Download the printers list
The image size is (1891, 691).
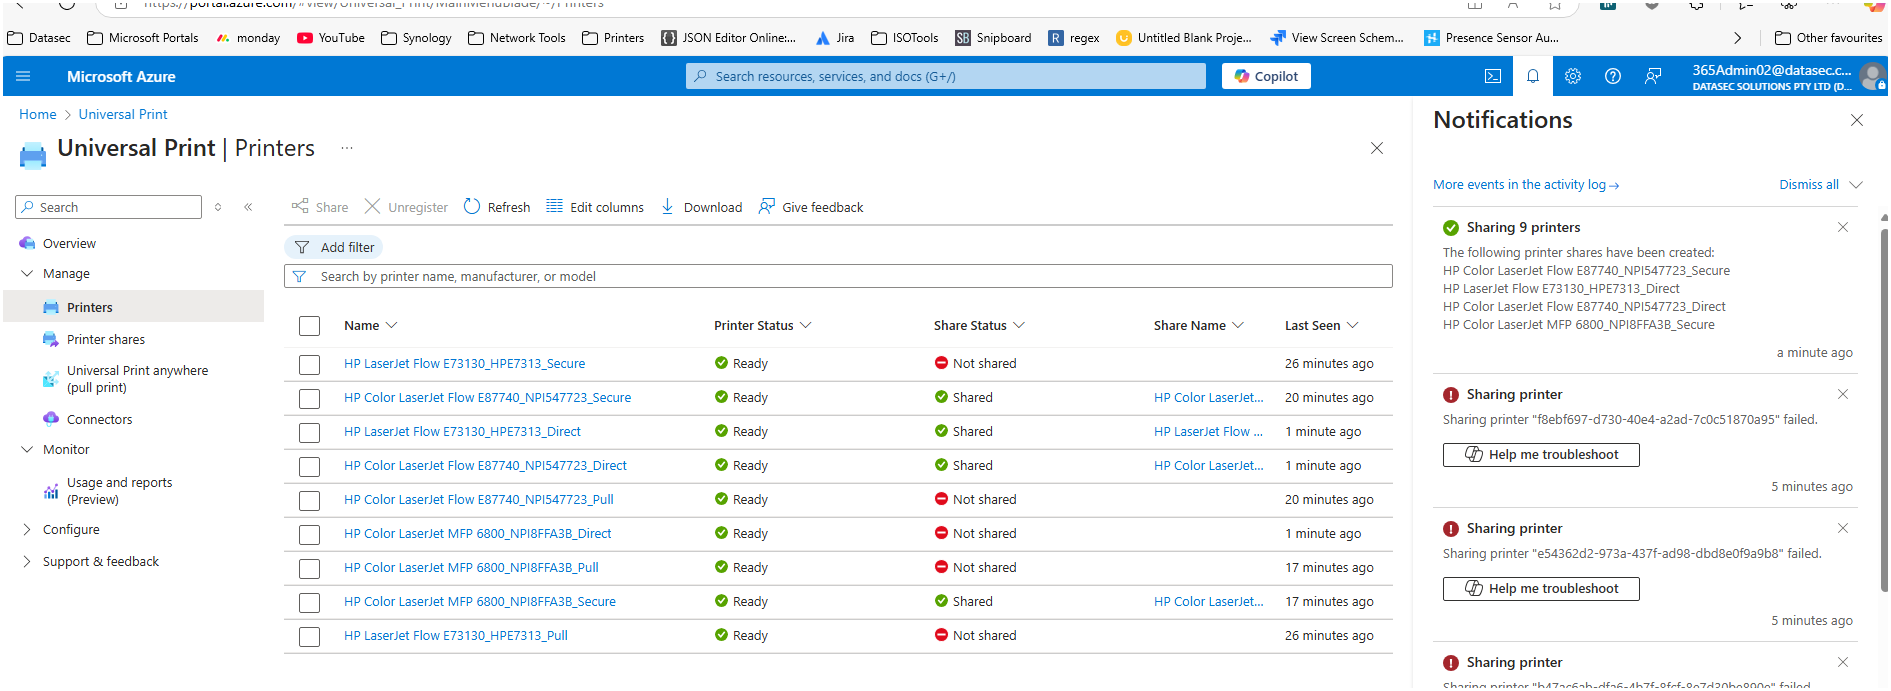[x=701, y=207]
